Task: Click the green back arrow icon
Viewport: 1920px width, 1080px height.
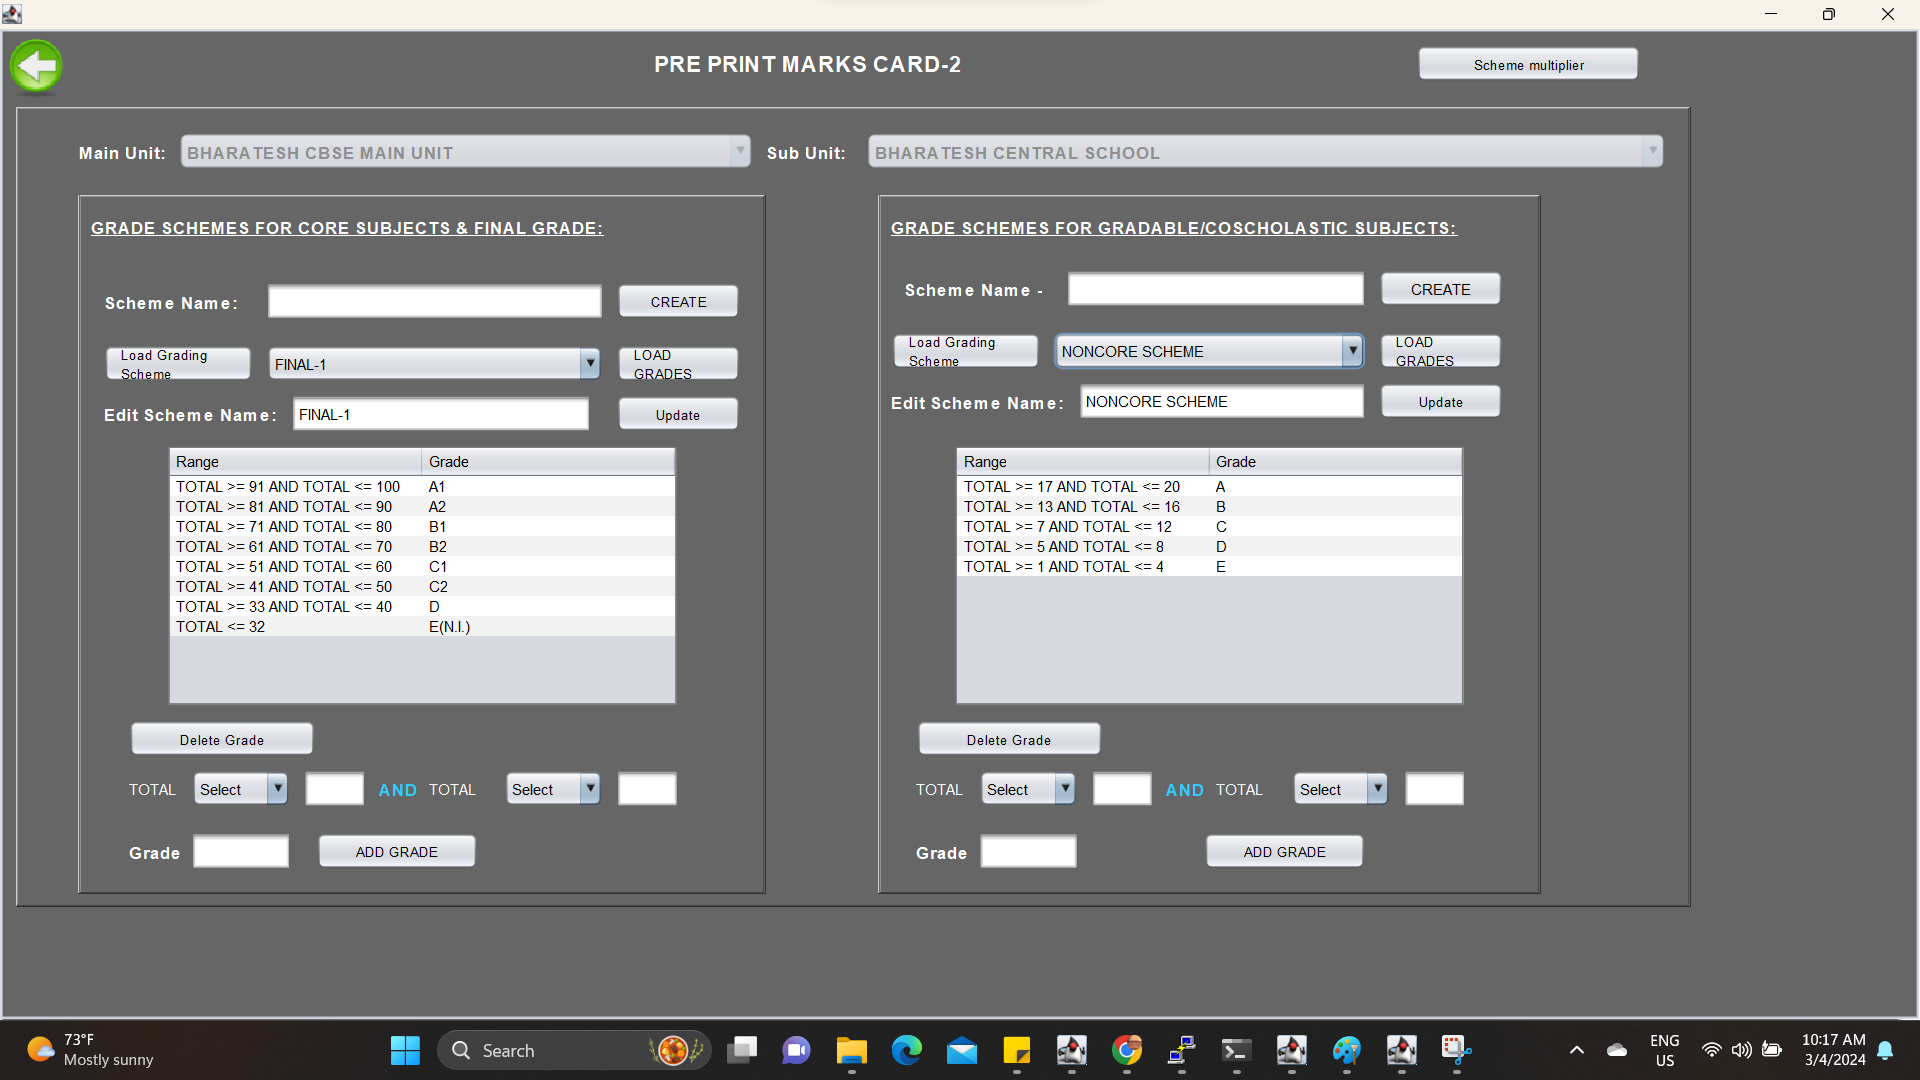Action: (x=37, y=67)
